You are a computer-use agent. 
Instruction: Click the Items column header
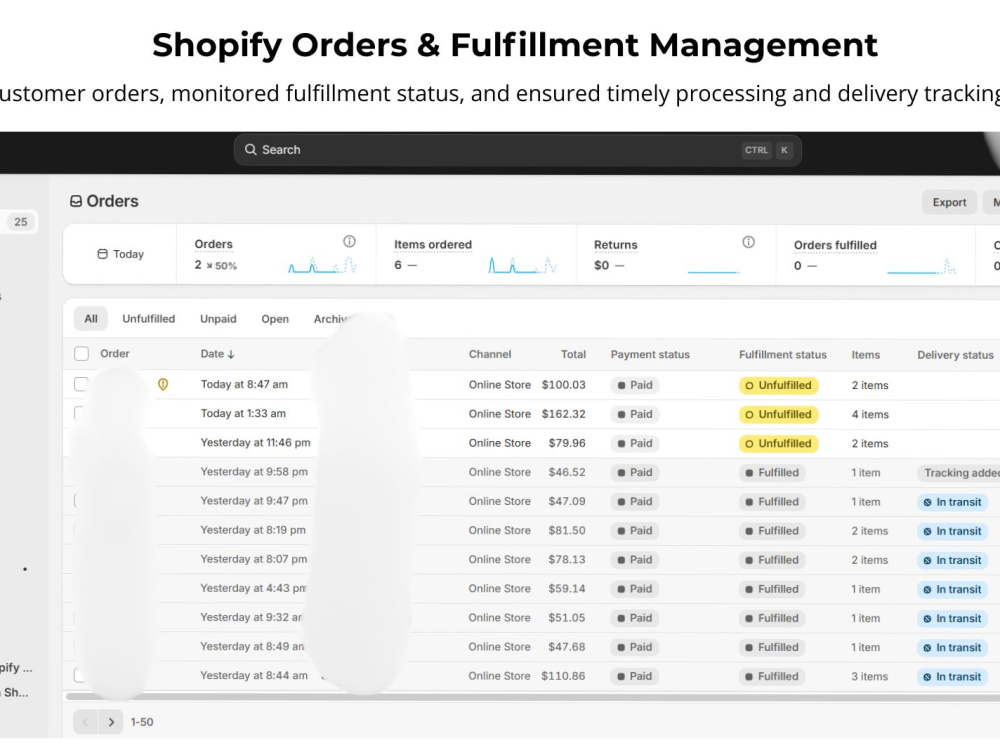point(865,355)
